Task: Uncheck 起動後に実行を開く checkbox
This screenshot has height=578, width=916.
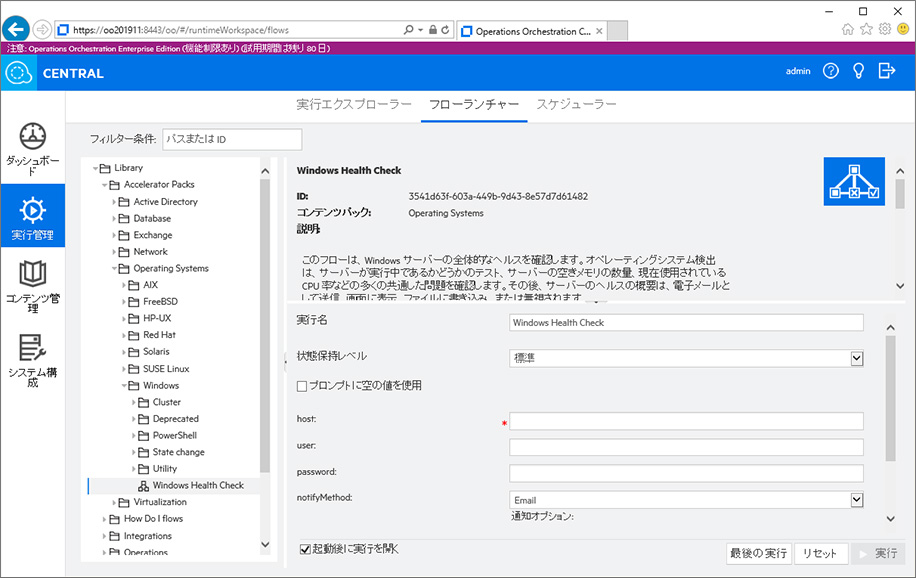Action: [x=306, y=549]
